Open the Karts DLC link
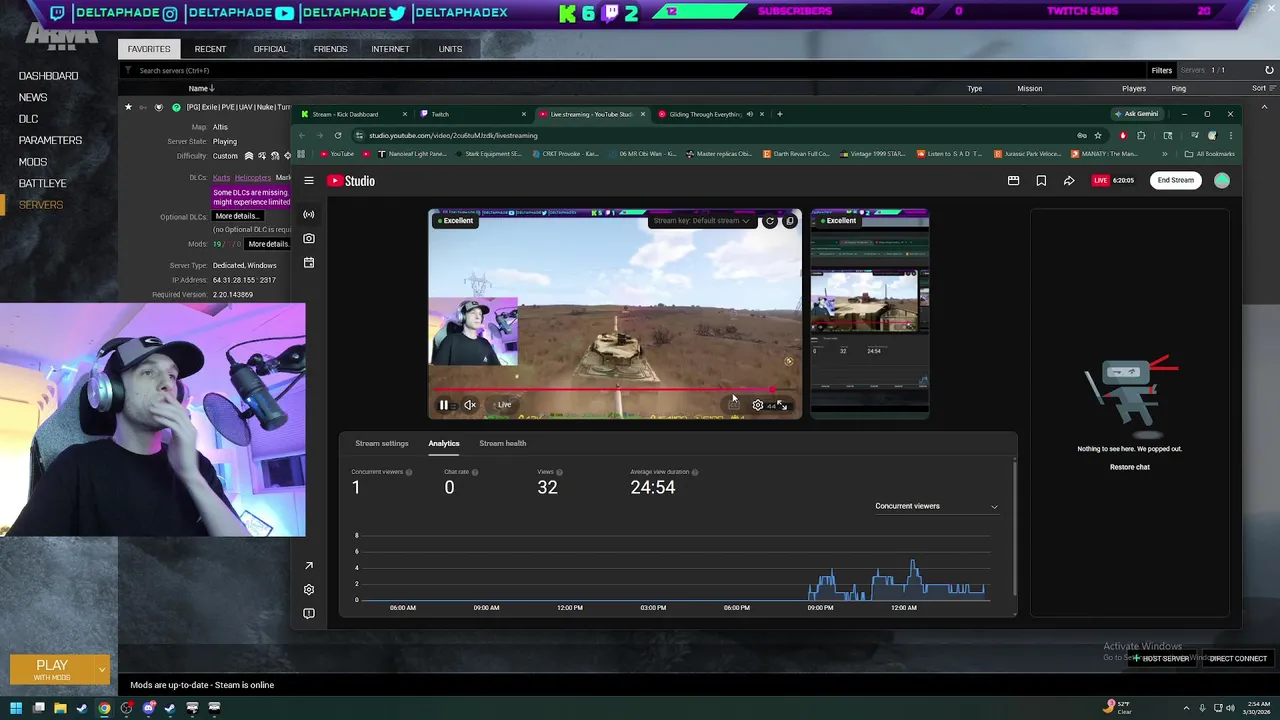 coord(221,178)
